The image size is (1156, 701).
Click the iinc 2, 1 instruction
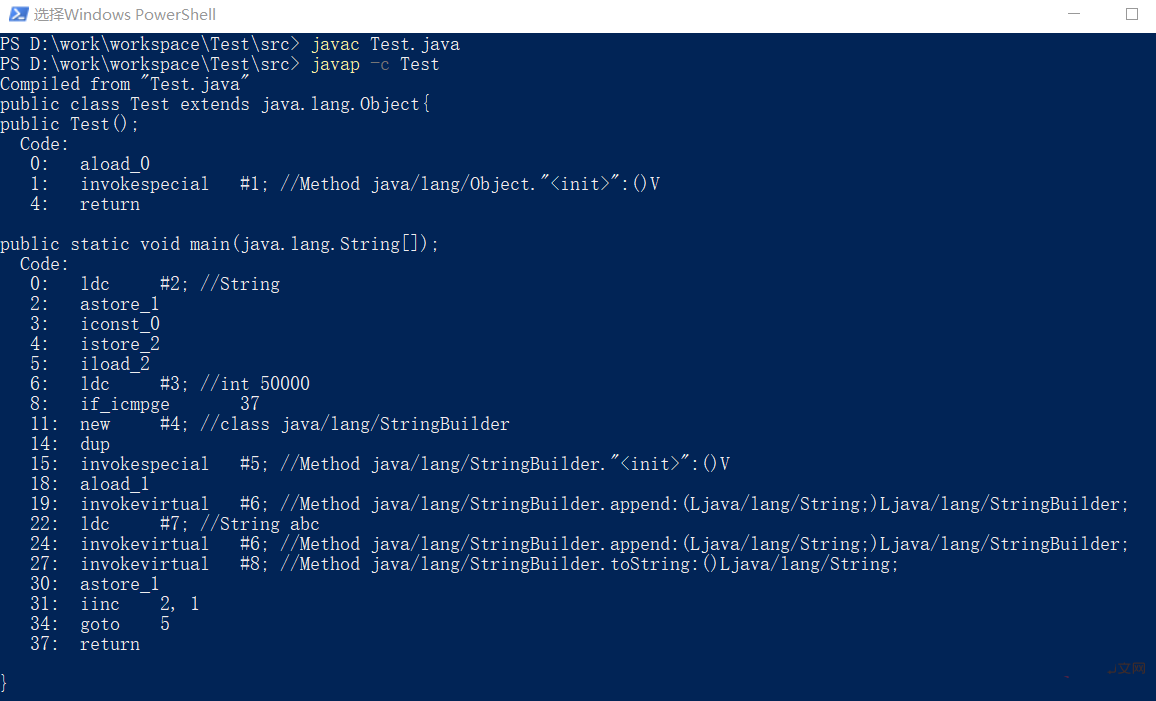click(139, 604)
